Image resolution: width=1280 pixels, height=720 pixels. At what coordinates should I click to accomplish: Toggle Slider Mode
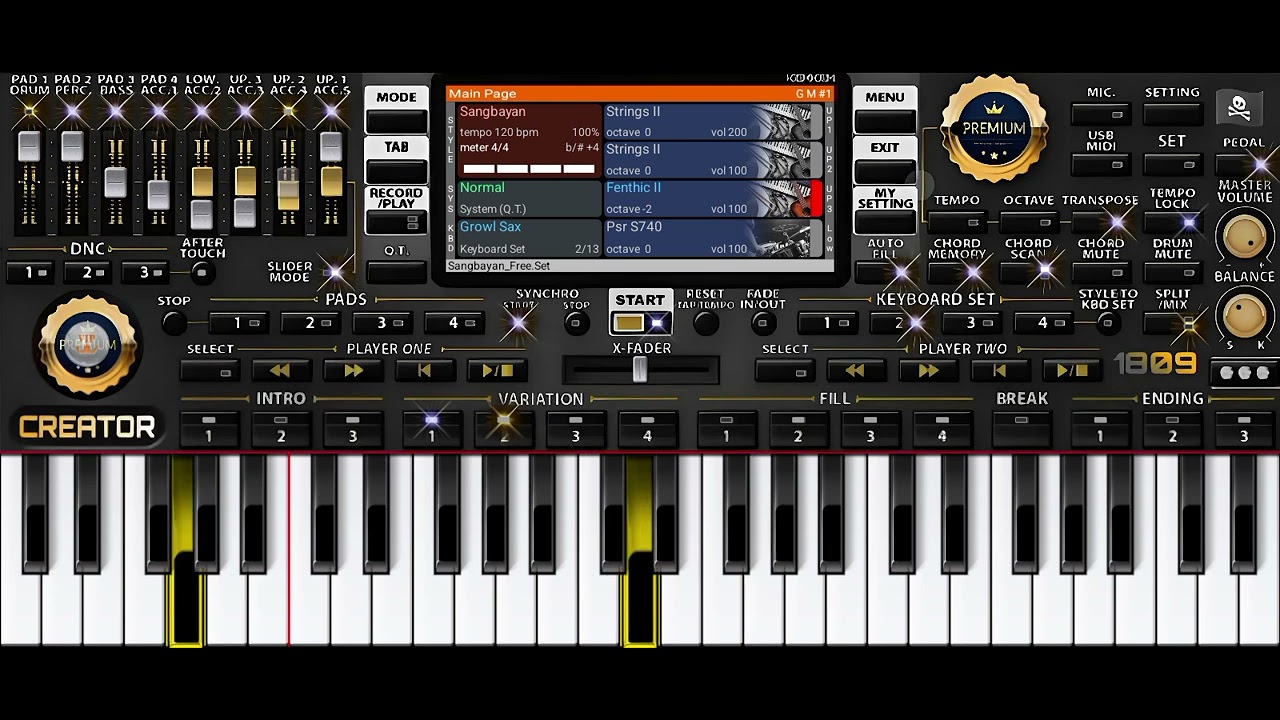coord(334,272)
